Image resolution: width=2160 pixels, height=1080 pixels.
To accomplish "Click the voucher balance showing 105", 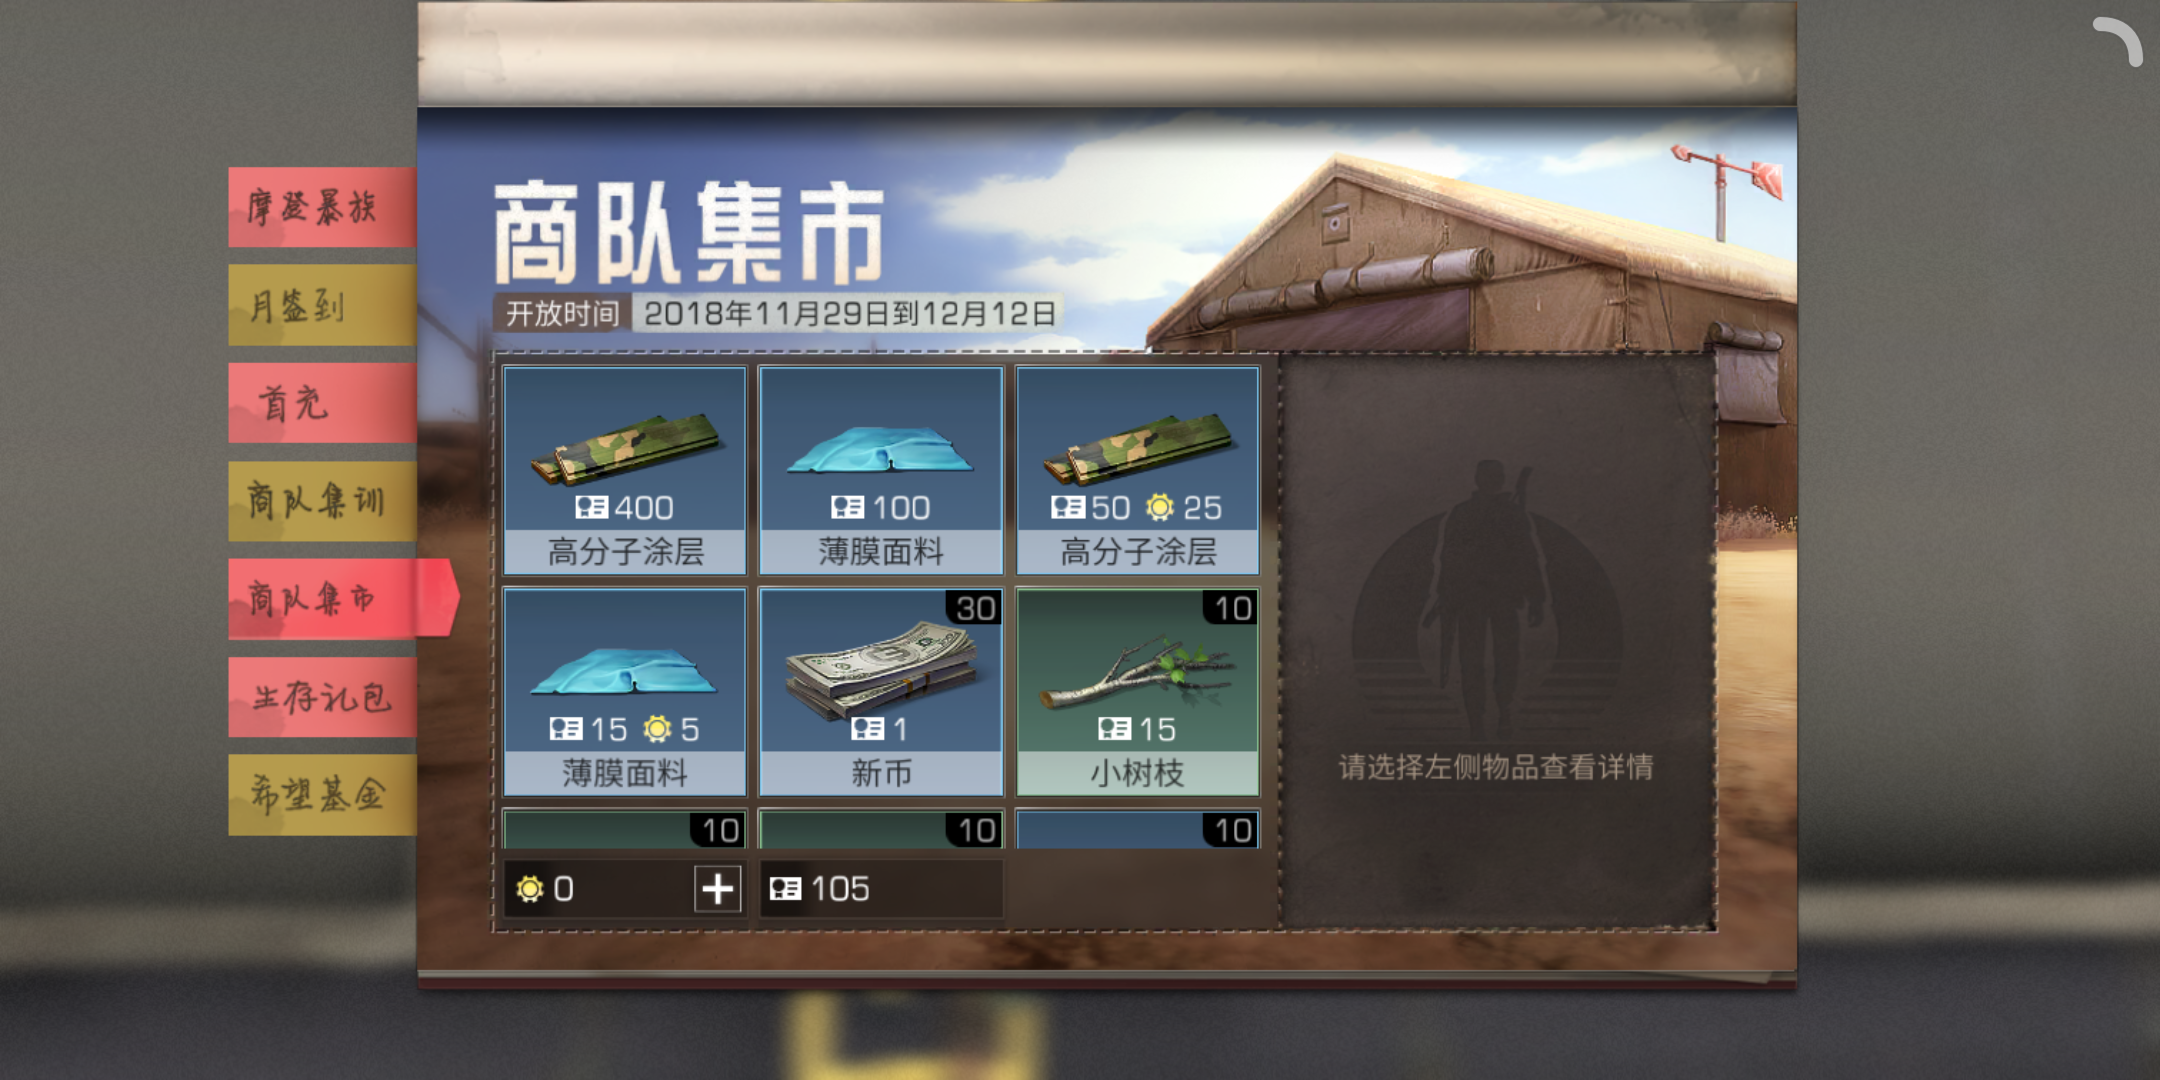I will [881, 888].
